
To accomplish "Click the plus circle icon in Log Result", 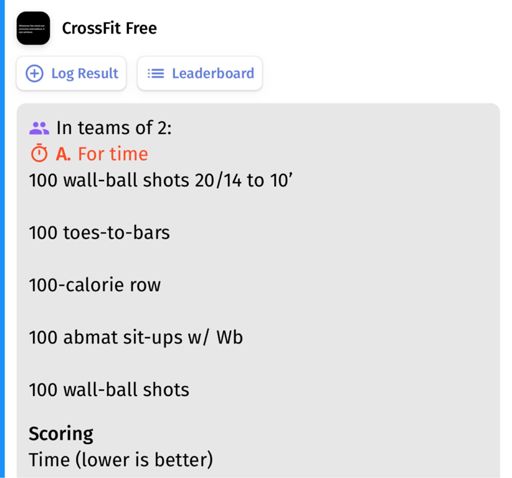I will 35,73.
